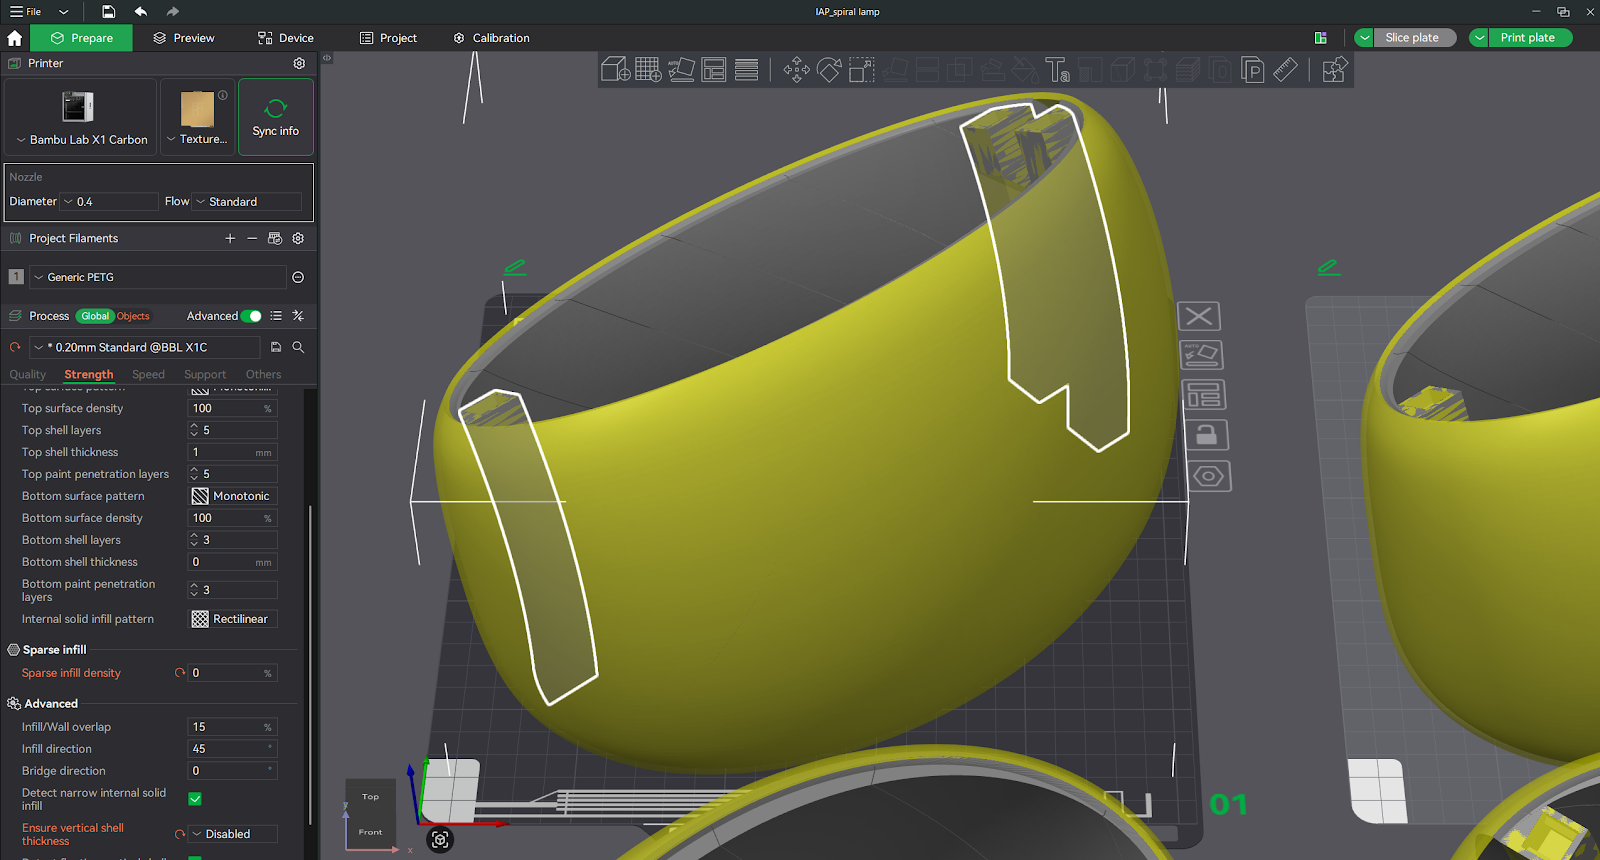Open printer settings gear icon
This screenshot has width=1600, height=860.
point(299,63)
